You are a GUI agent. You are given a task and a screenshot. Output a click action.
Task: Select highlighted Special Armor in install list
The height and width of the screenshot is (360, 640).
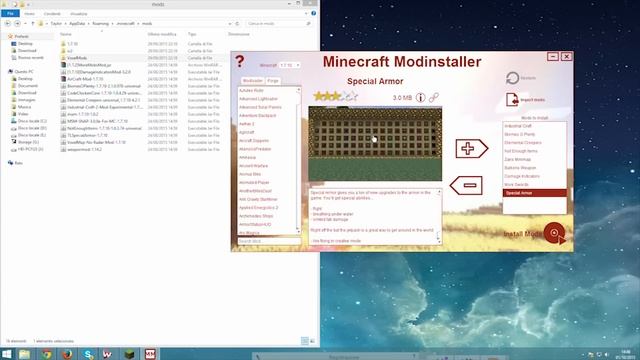tap(535, 193)
